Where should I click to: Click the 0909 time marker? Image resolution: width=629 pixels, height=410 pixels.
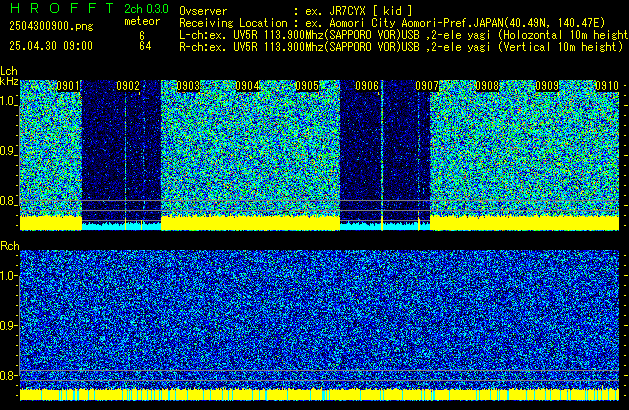[x=547, y=86]
